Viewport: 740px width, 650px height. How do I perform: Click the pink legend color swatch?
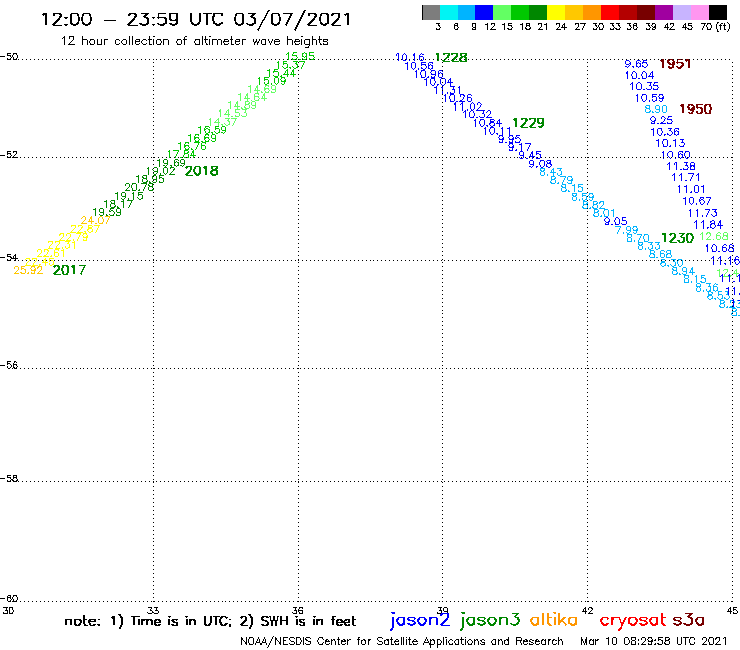[699, 12]
